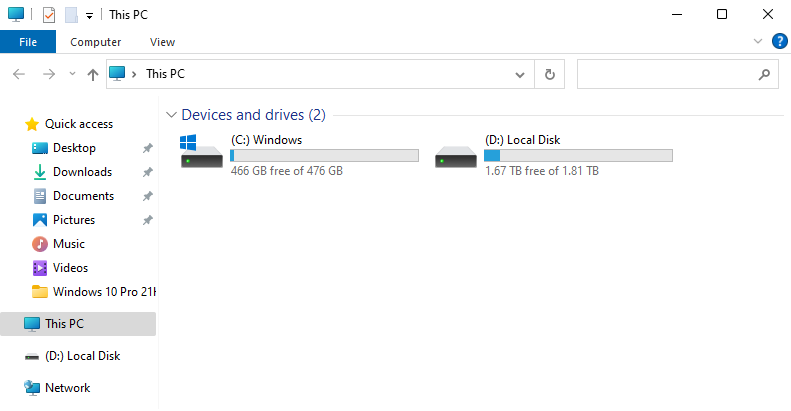Select Network in navigation pane
Screen dimensions: 791x411
67,388
